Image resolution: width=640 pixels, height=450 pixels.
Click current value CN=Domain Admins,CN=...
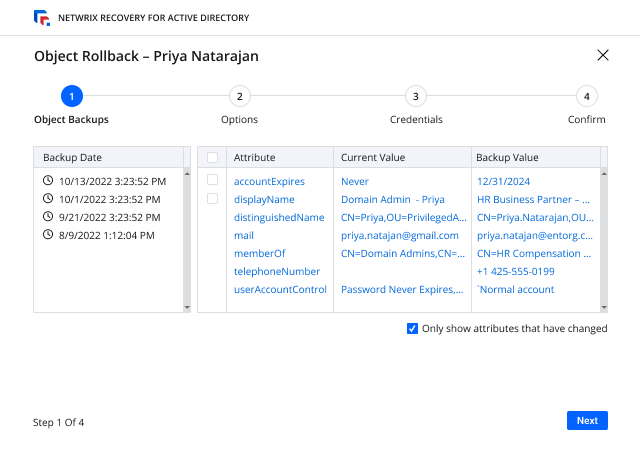tap(403, 253)
